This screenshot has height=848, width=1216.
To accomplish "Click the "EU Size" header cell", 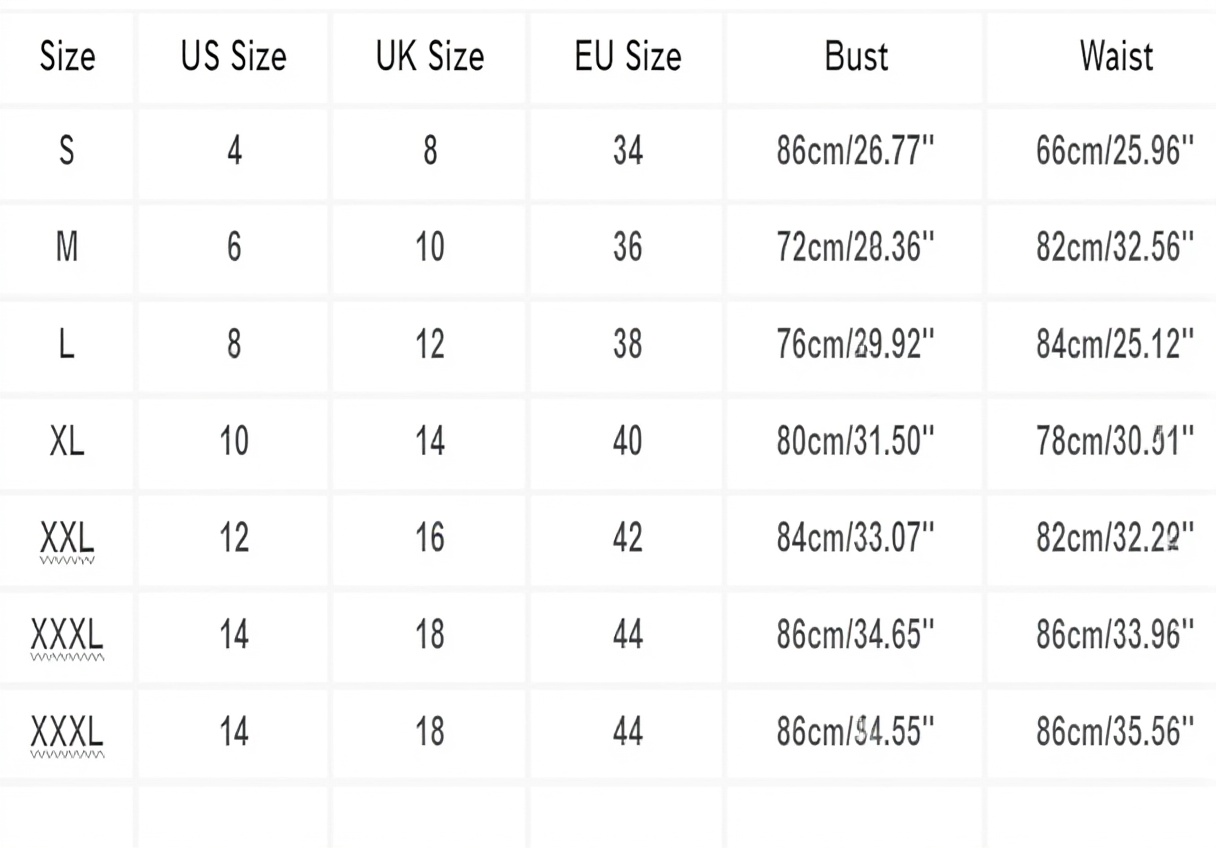I will pos(628,57).
